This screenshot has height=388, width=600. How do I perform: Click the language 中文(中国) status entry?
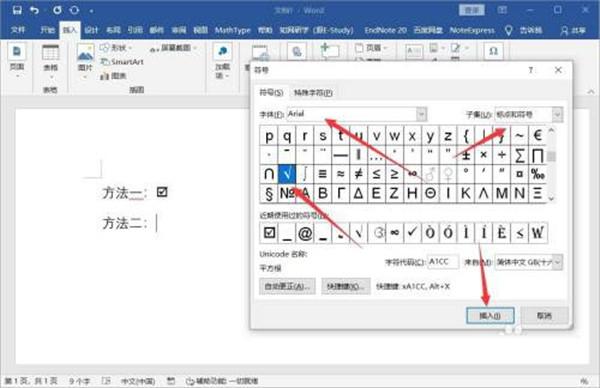(138, 381)
